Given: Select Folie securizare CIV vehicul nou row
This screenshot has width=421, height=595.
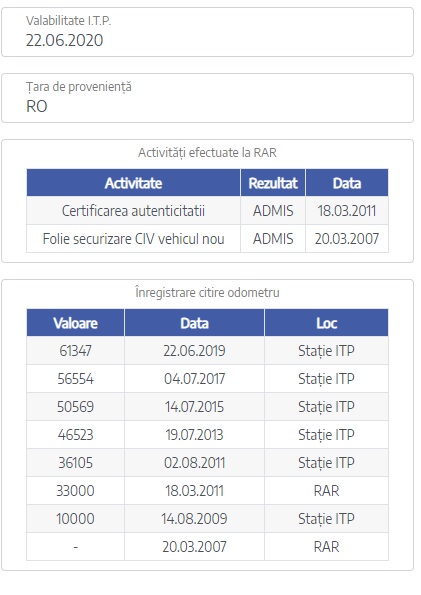Looking at the screenshot, I should 207,239.
